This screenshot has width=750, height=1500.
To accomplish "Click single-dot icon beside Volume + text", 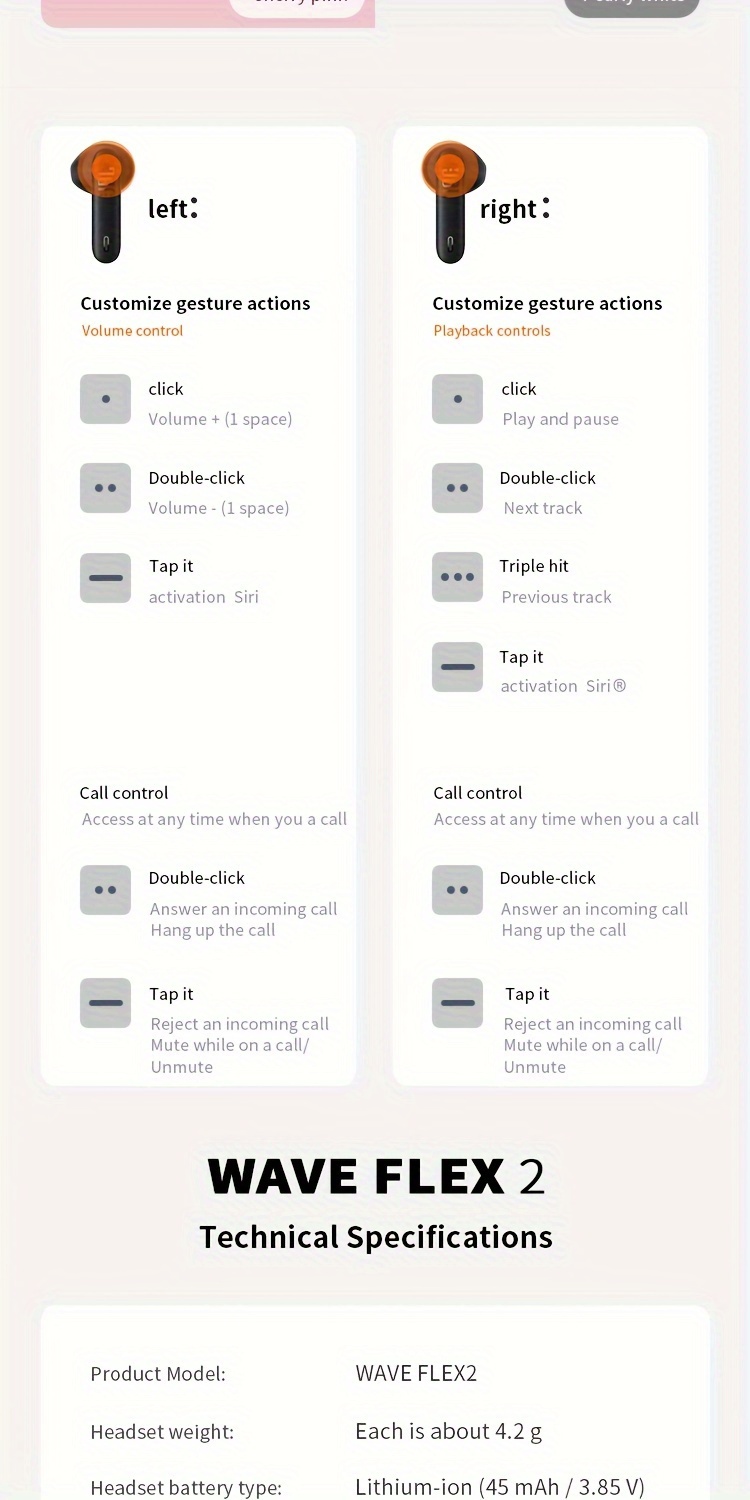I will [x=105, y=399].
